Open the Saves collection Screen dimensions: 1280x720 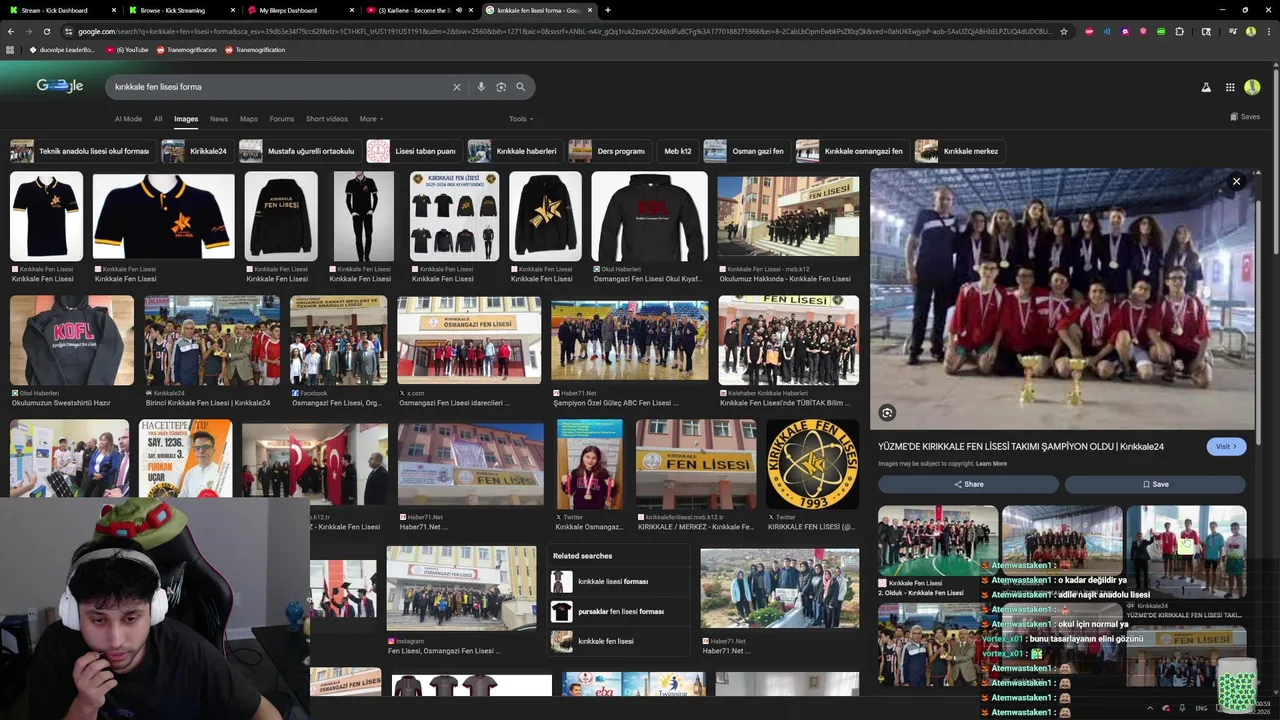click(1245, 117)
